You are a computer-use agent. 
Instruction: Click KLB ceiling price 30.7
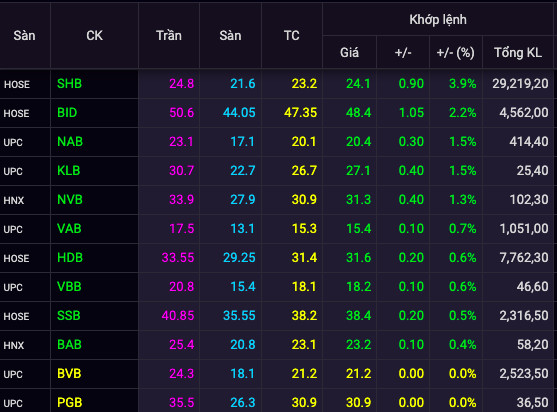(182, 171)
